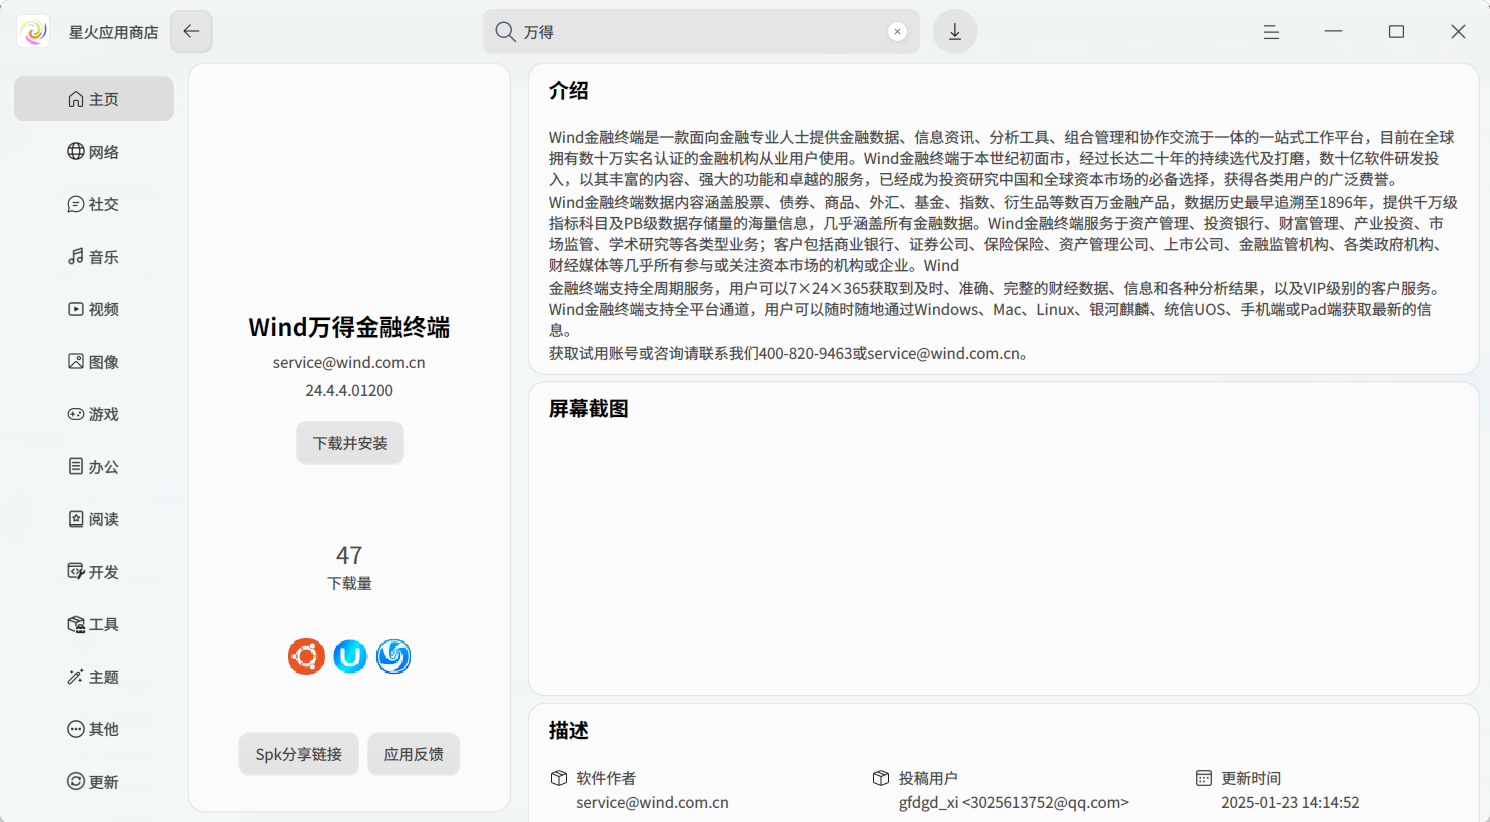
Task: Click 下载并安装 to install Wind
Action: (x=350, y=443)
